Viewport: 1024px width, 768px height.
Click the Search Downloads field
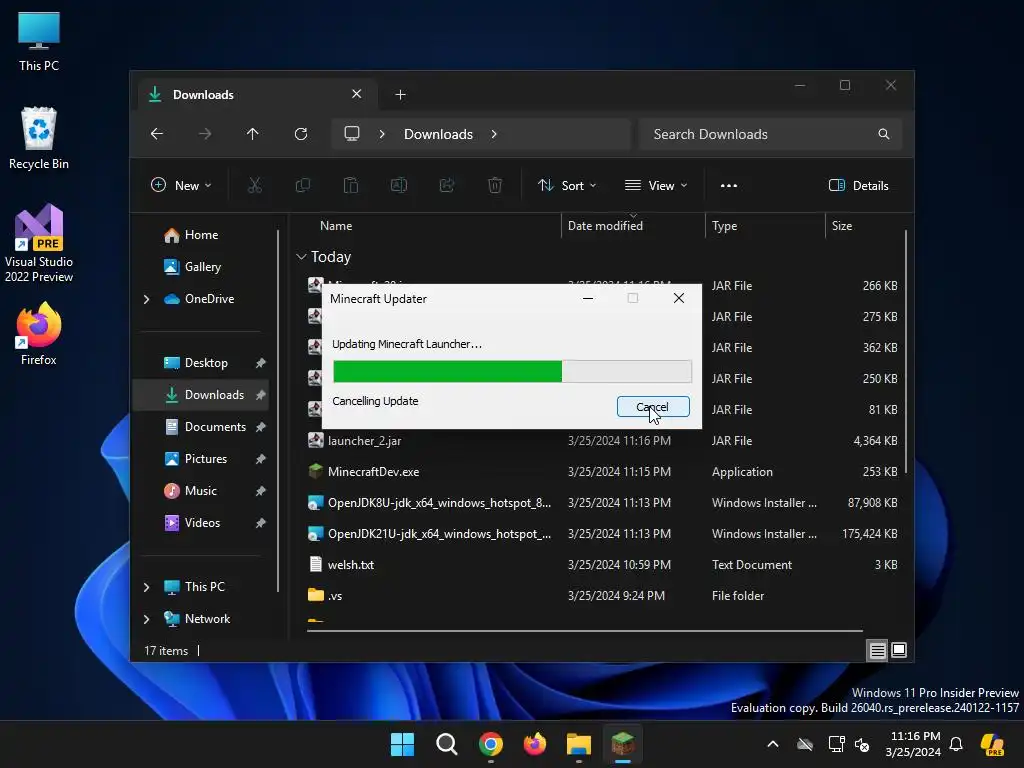(x=770, y=134)
